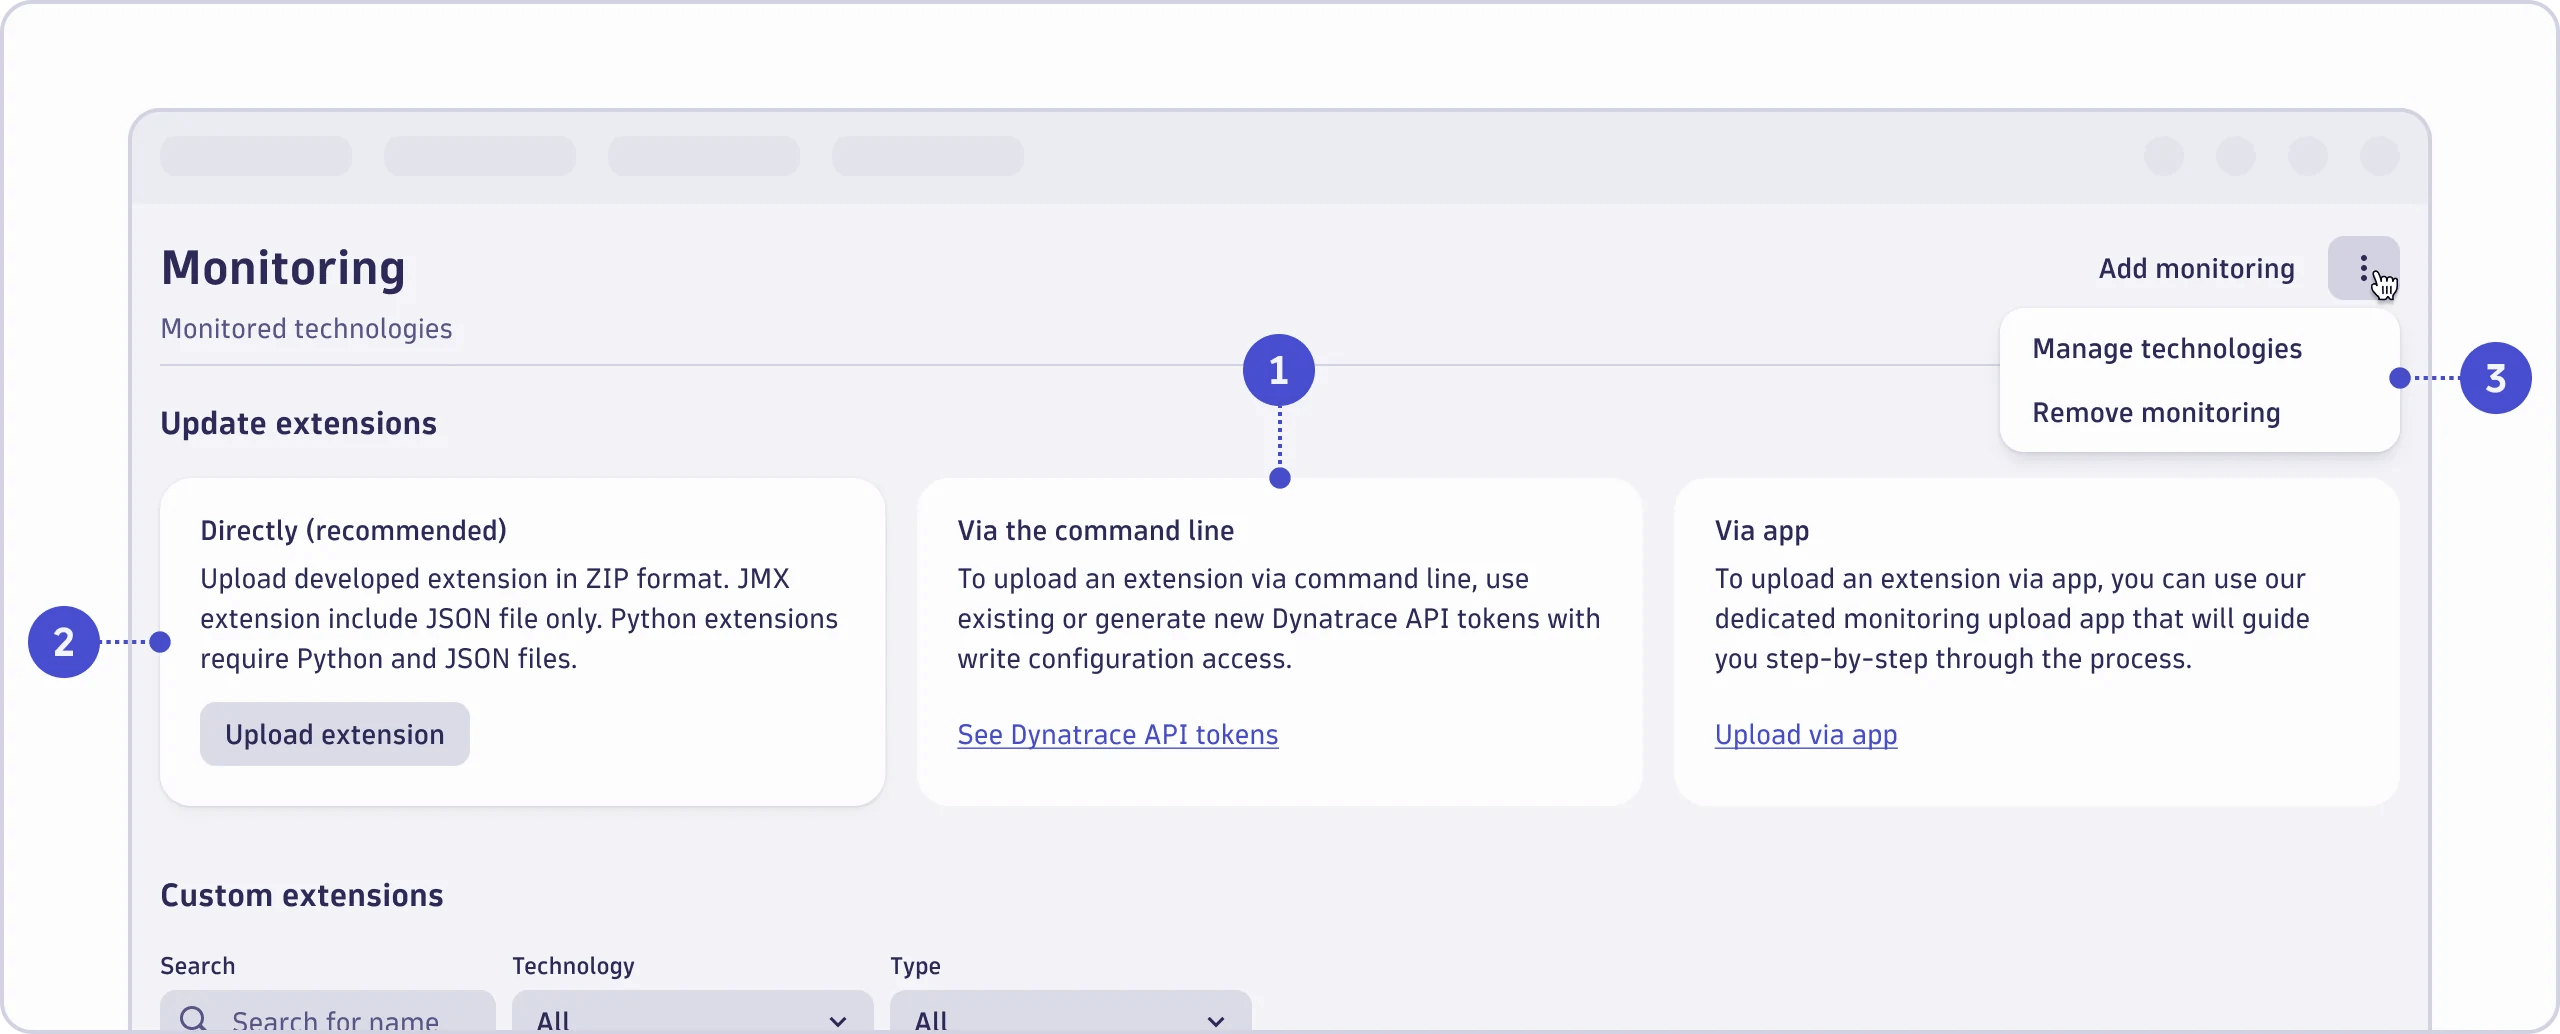2560x1034 pixels.
Task: Open the See Dynatrace API tokens link
Action: click(1117, 734)
